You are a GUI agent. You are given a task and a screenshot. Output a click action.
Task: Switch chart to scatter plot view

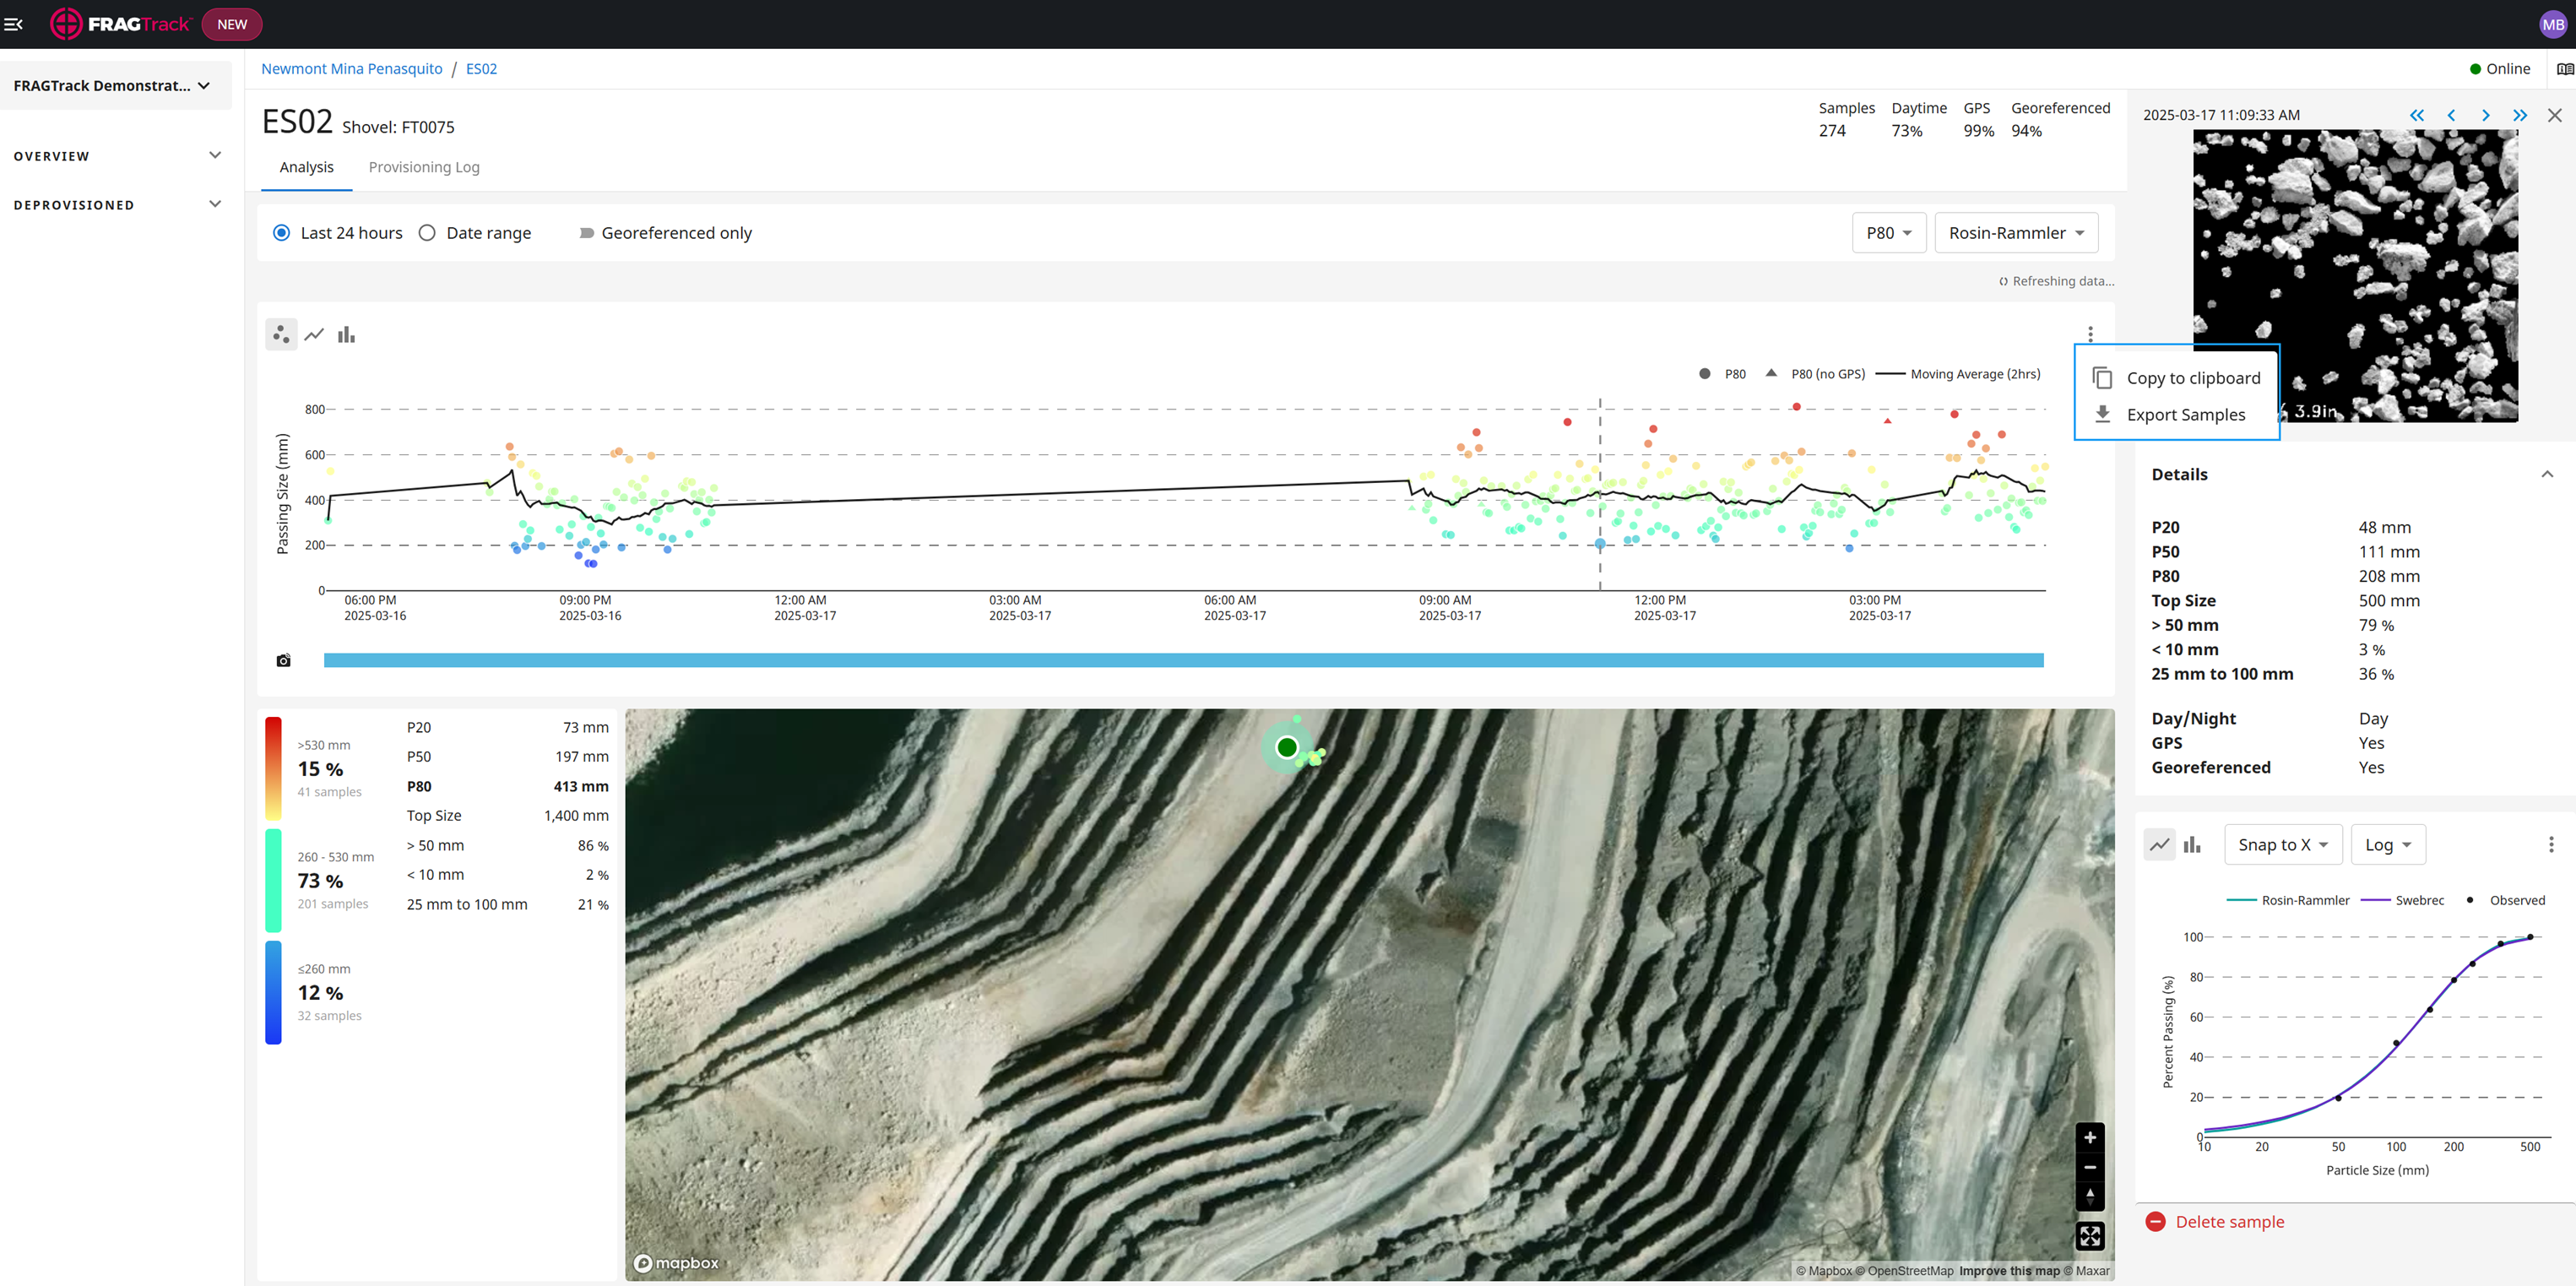[x=281, y=334]
